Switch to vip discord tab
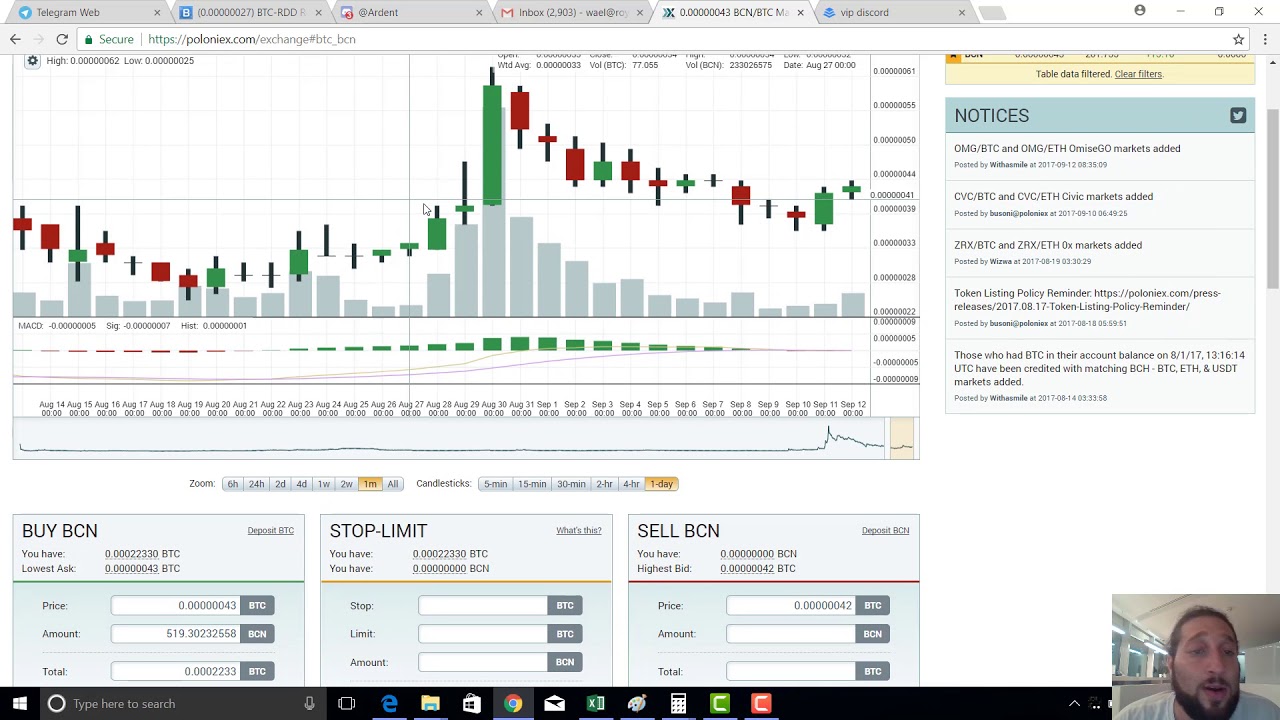The width and height of the screenshot is (1280, 720). click(893, 12)
